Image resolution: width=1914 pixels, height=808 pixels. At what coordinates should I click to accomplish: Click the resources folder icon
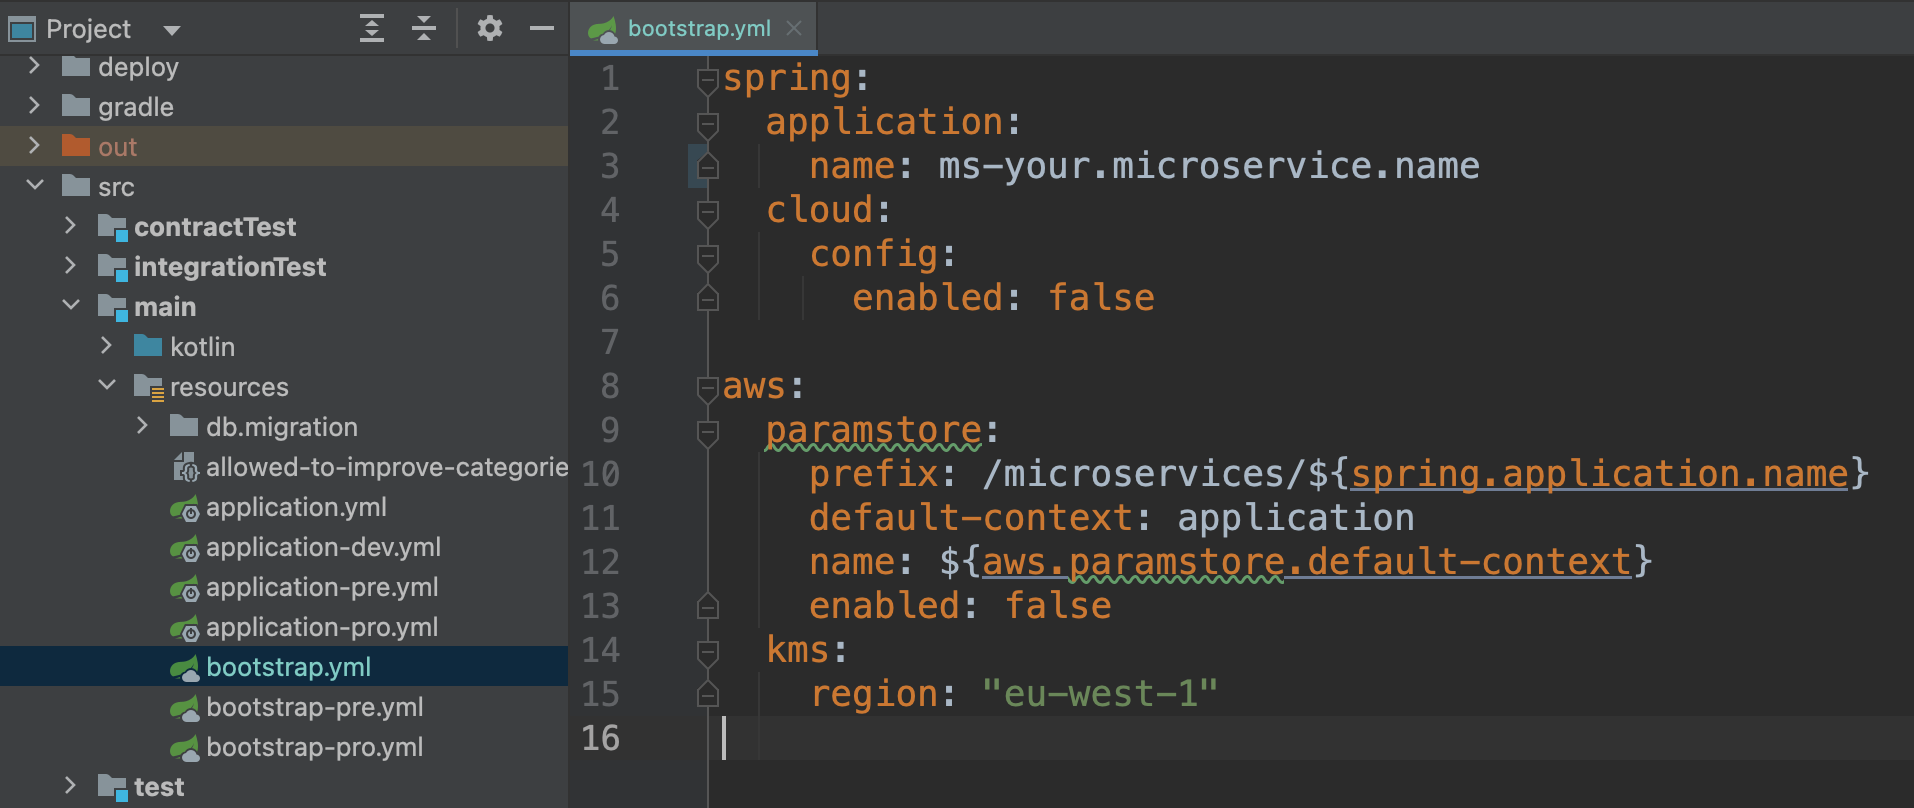click(148, 387)
